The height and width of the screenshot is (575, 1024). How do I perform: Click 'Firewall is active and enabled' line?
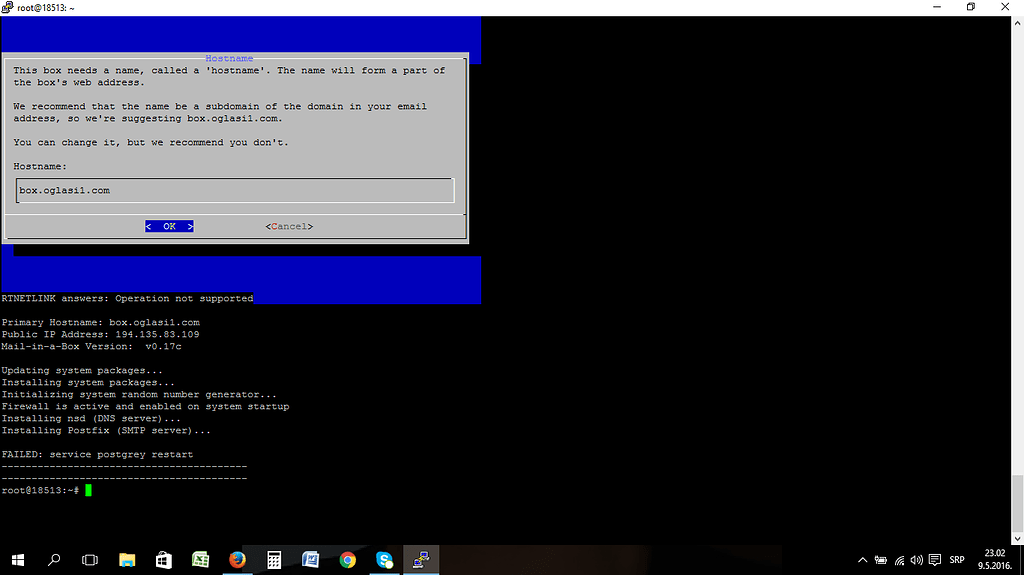(145, 406)
